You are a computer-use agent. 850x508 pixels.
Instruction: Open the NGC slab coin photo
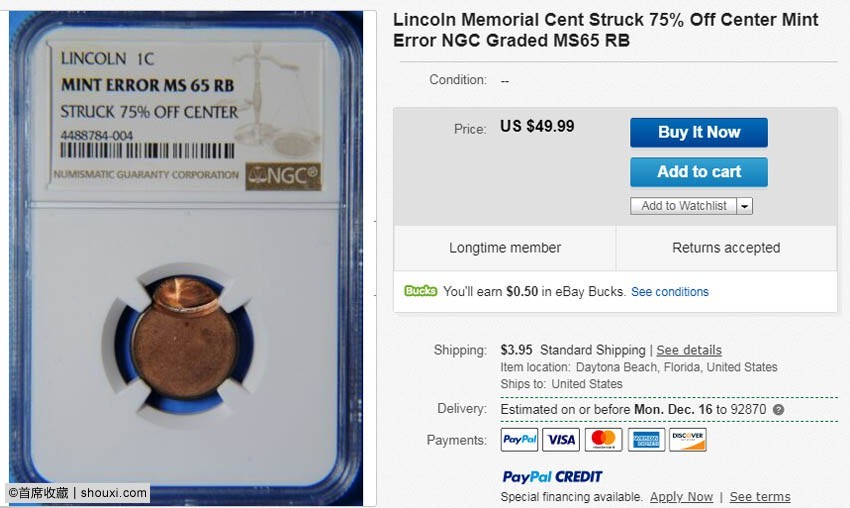[186, 258]
